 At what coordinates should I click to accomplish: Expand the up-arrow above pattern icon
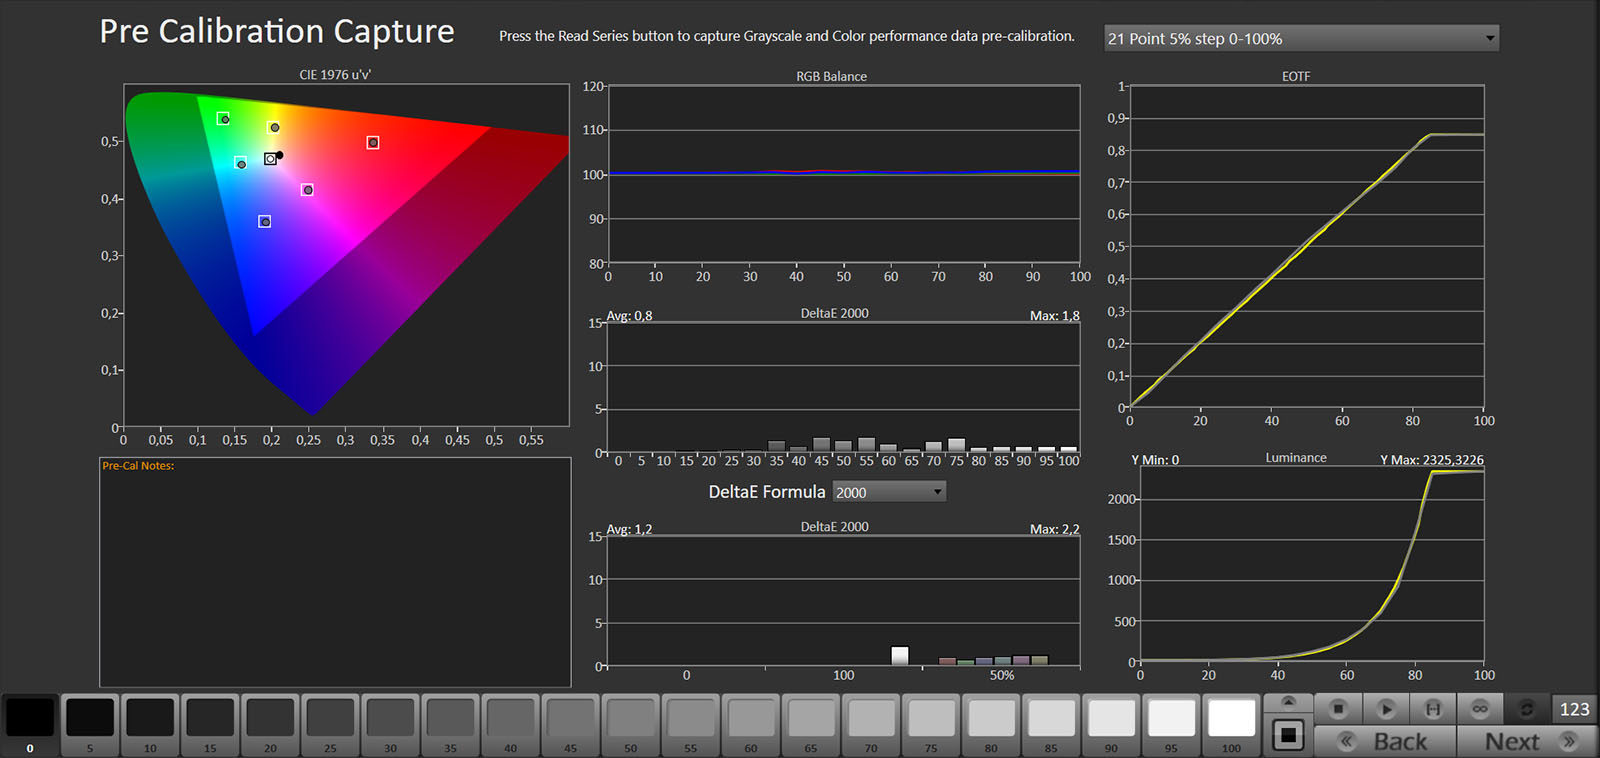(1288, 702)
